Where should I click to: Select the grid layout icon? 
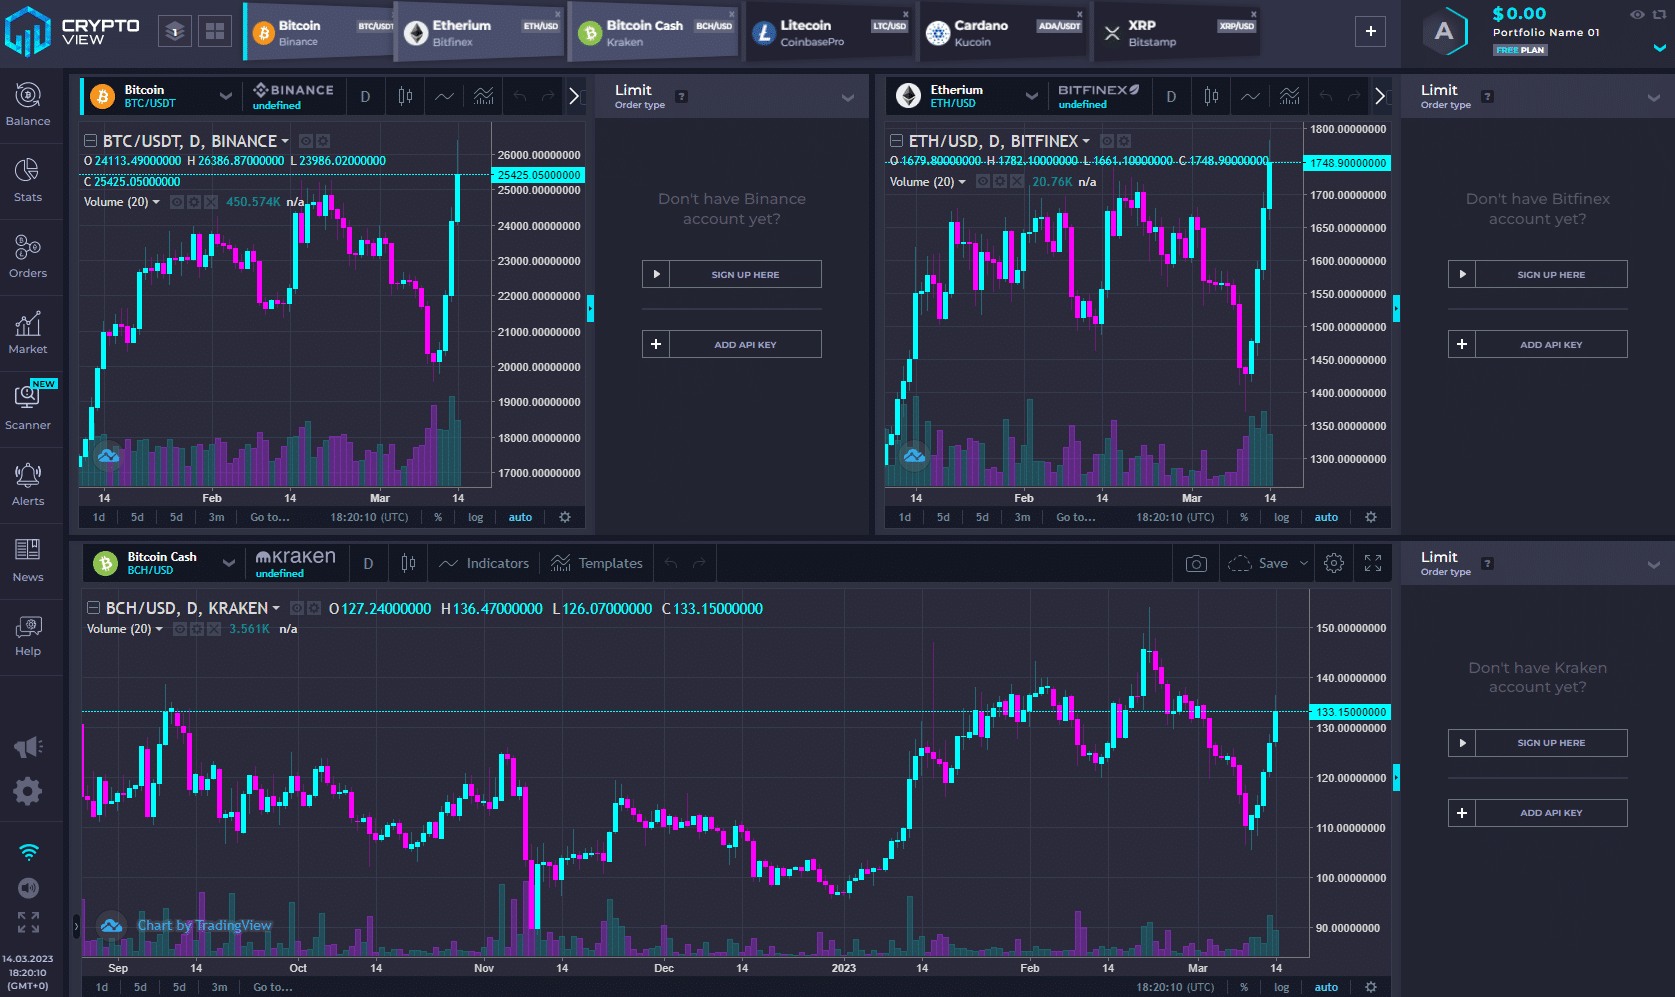tap(215, 31)
